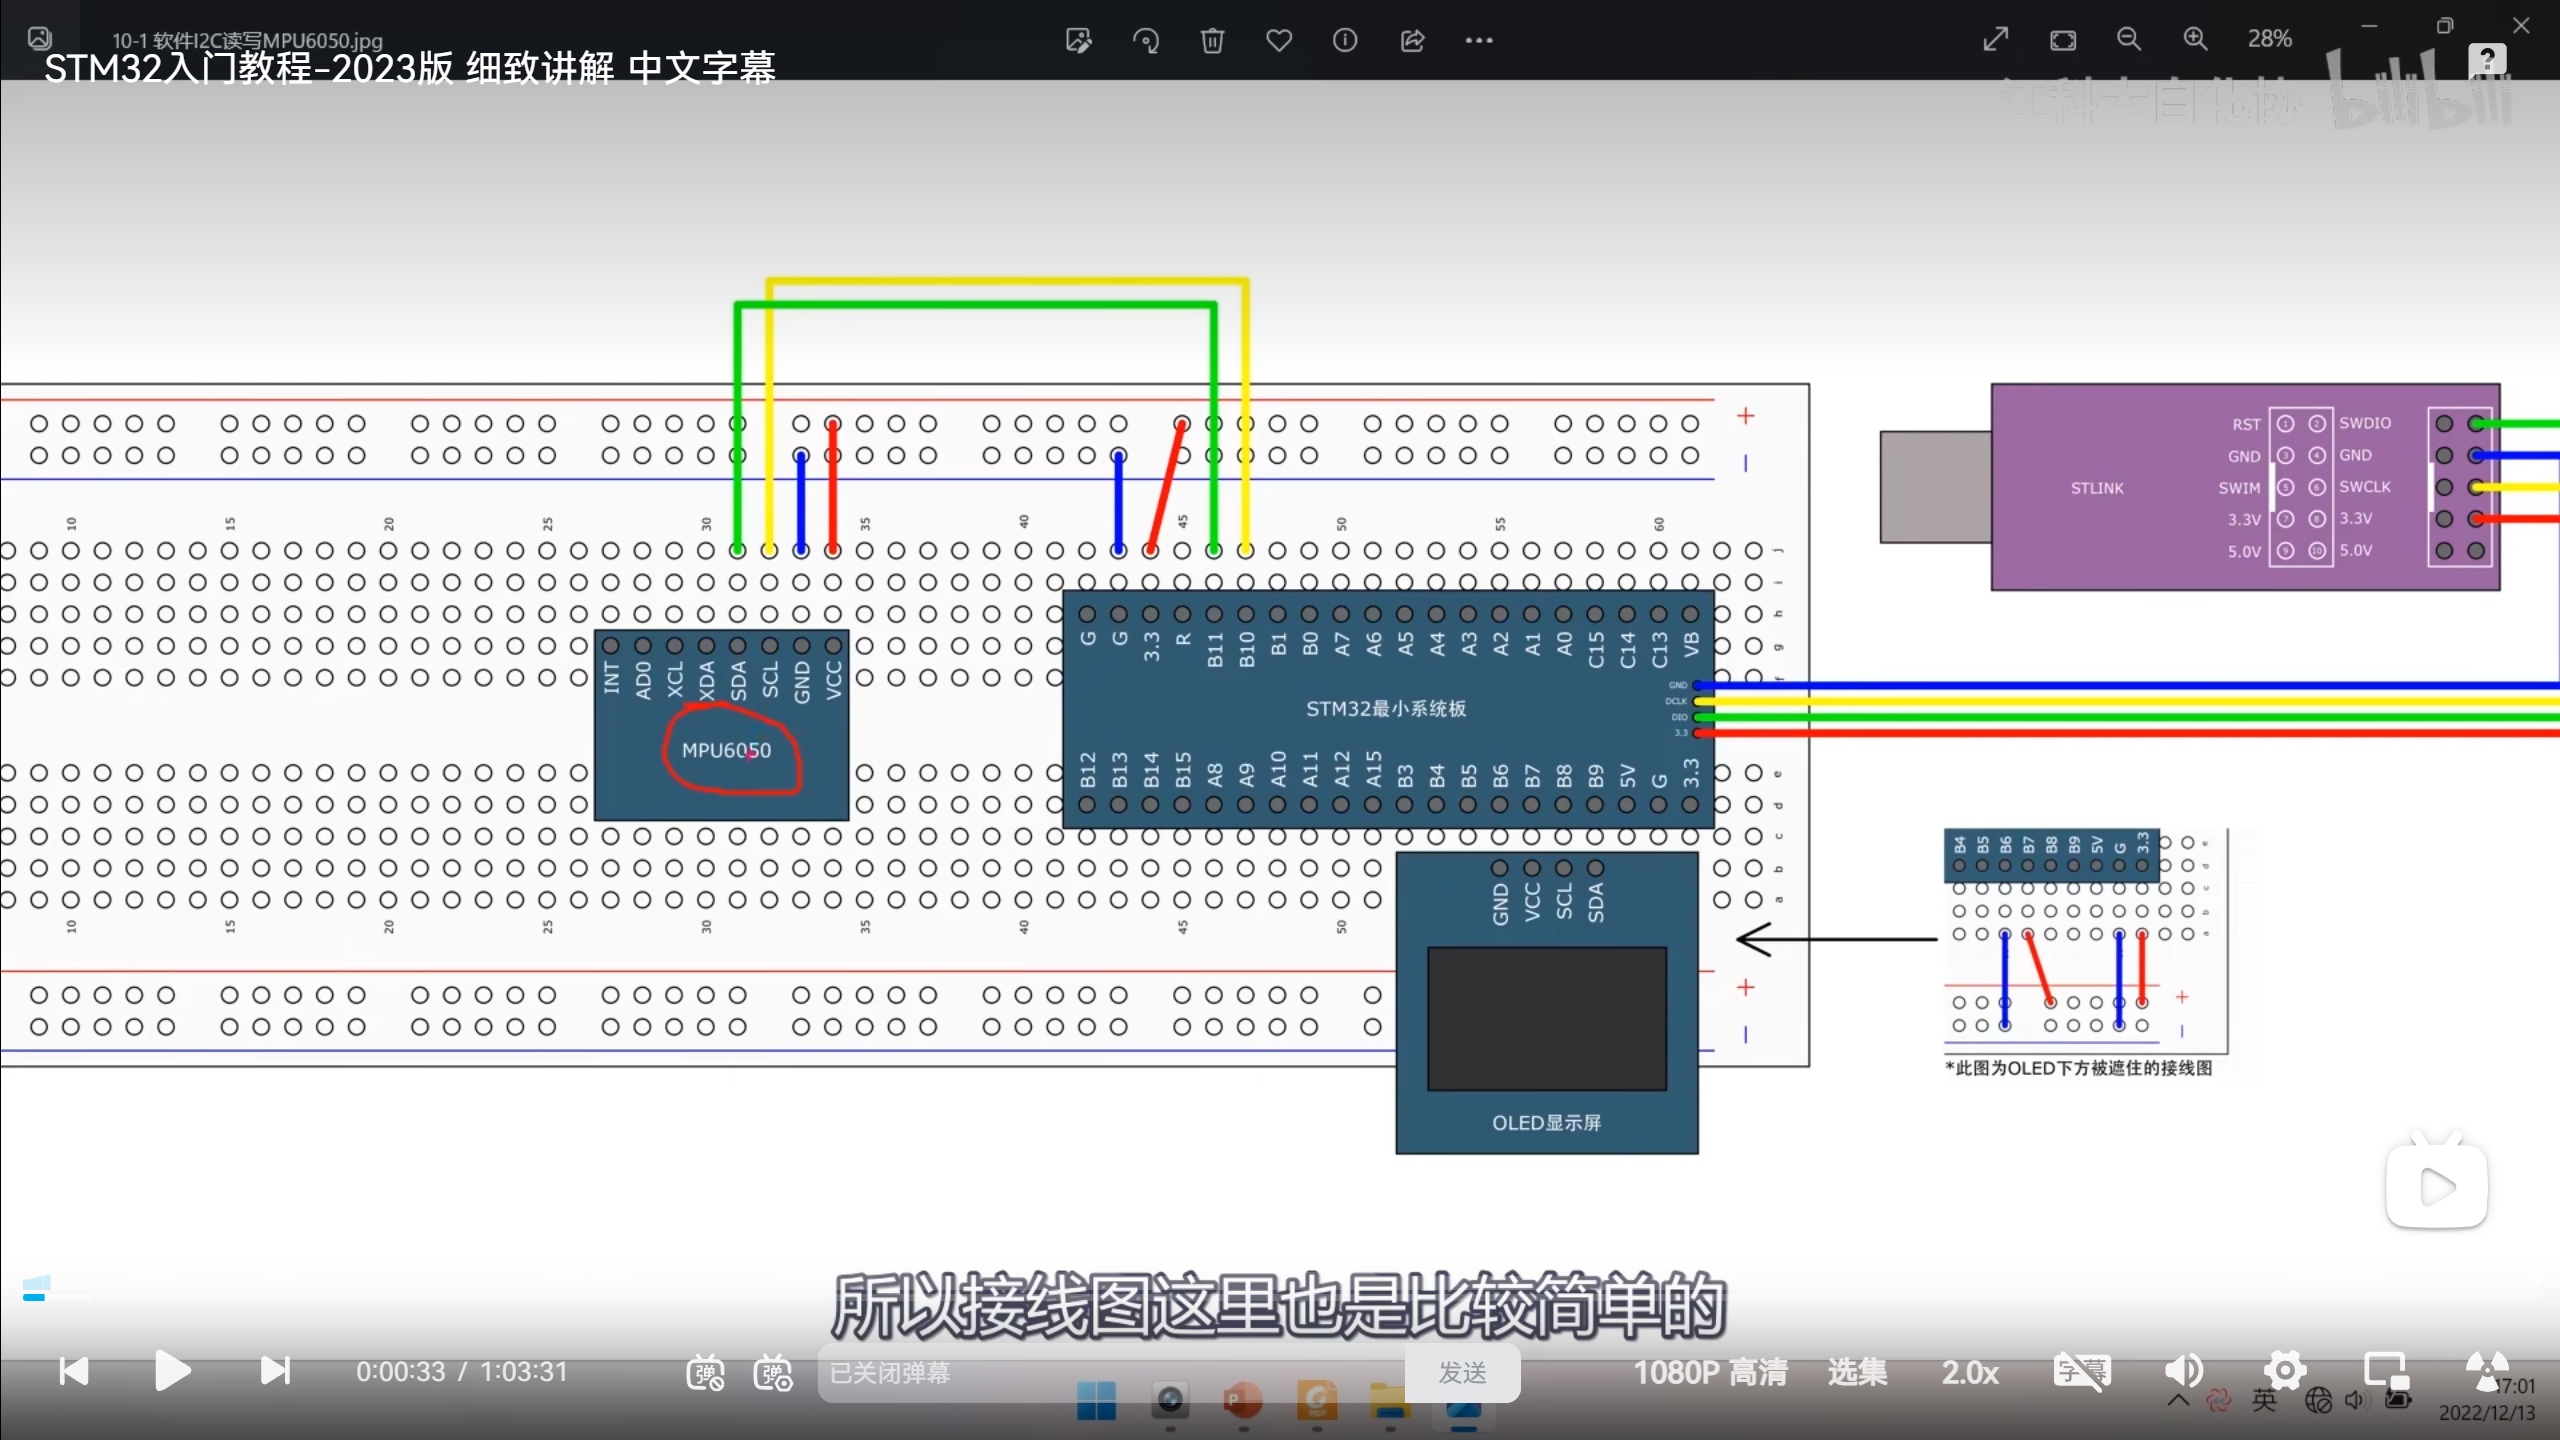Mute the video volume
The image size is (2560, 1440).
pyautogui.click(x=2183, y=1371)
